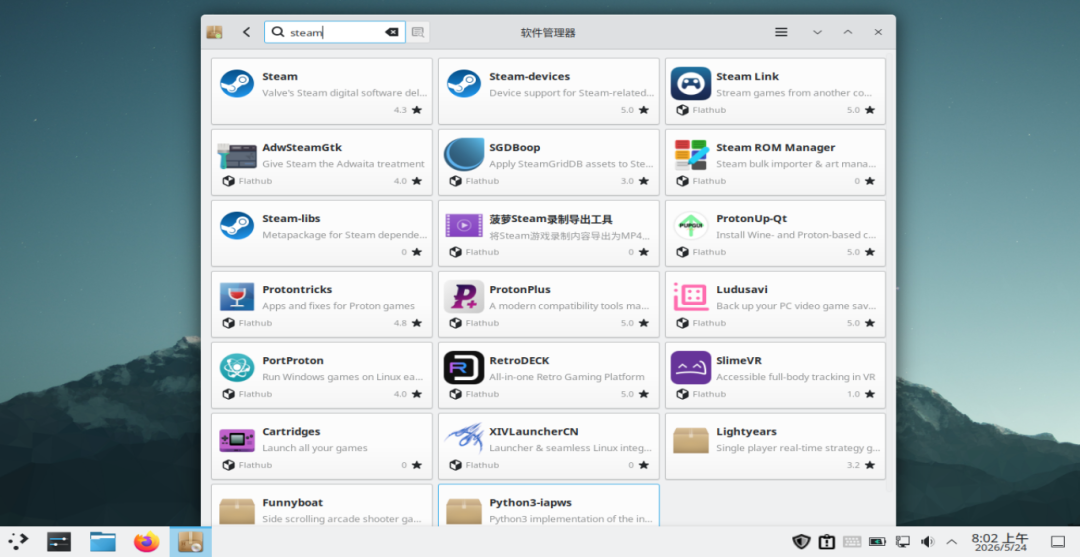Click inside the steam search field

(x=335, y=32)
